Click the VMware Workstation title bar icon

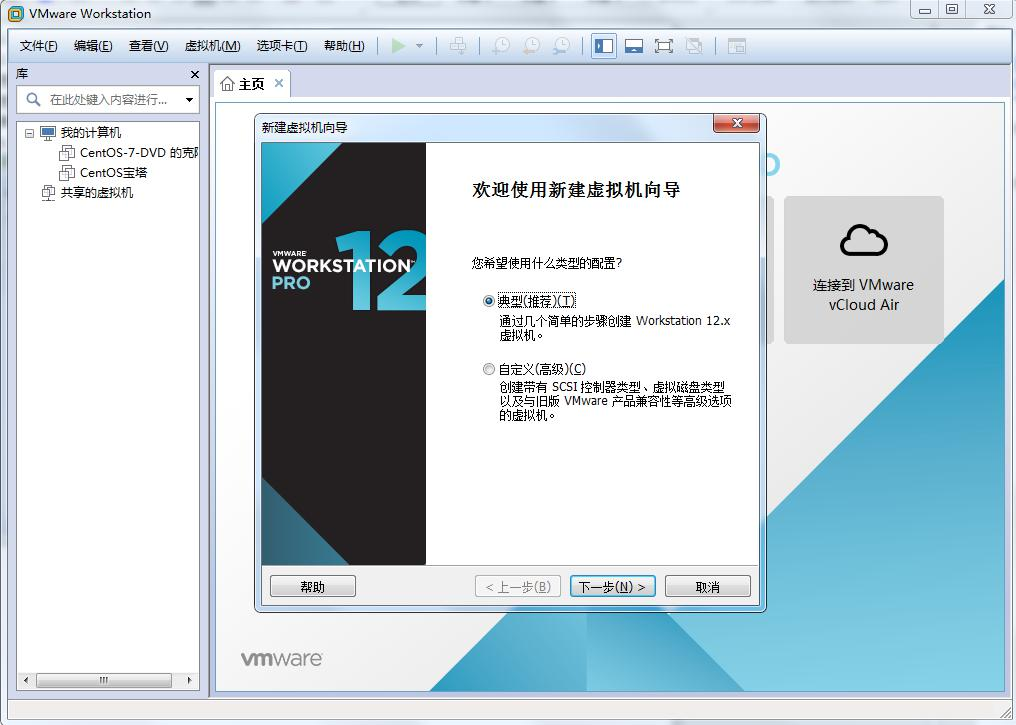click(x=16, y=14)
